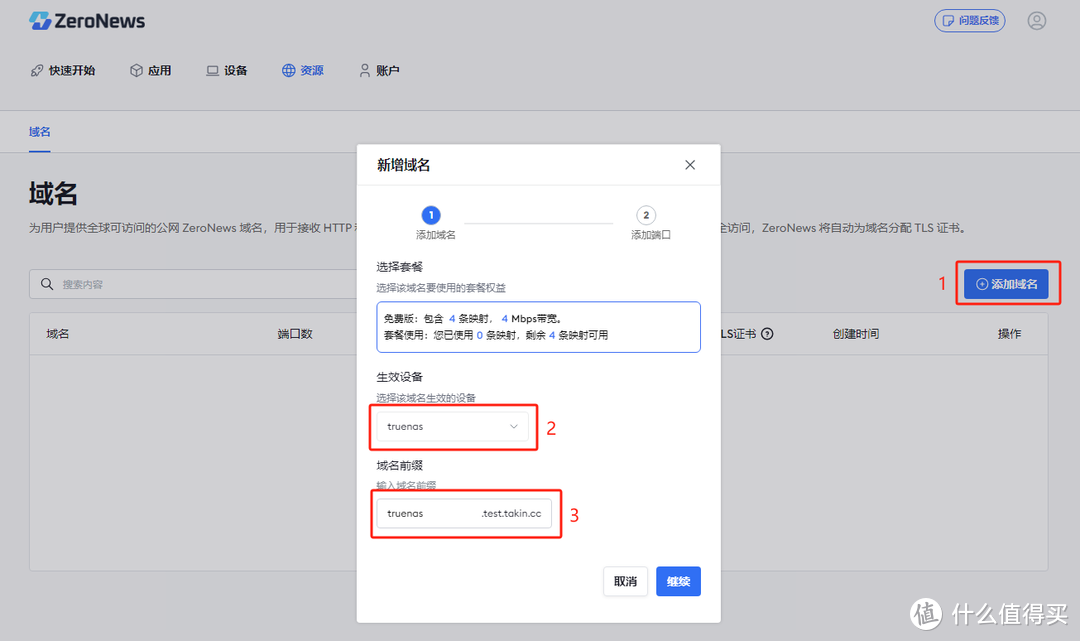Click the 设备 monitor icon
This screenshot has width=1080, height=641.
pos(212,70)
